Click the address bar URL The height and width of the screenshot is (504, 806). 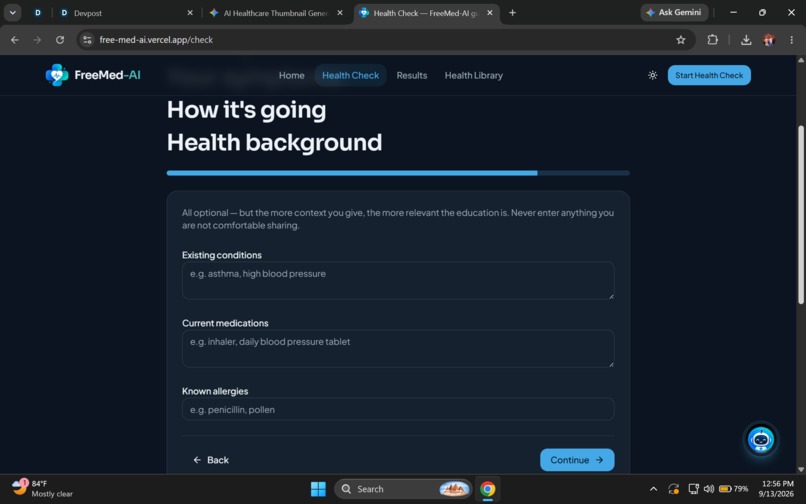tap(156, 40)
